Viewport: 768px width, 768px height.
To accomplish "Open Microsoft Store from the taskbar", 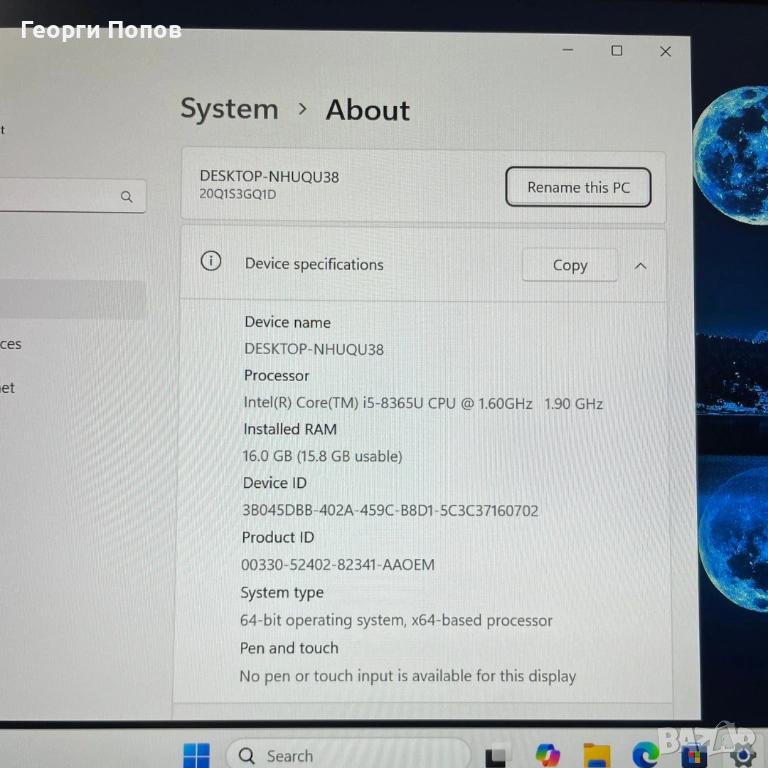I will pos(694,756).
